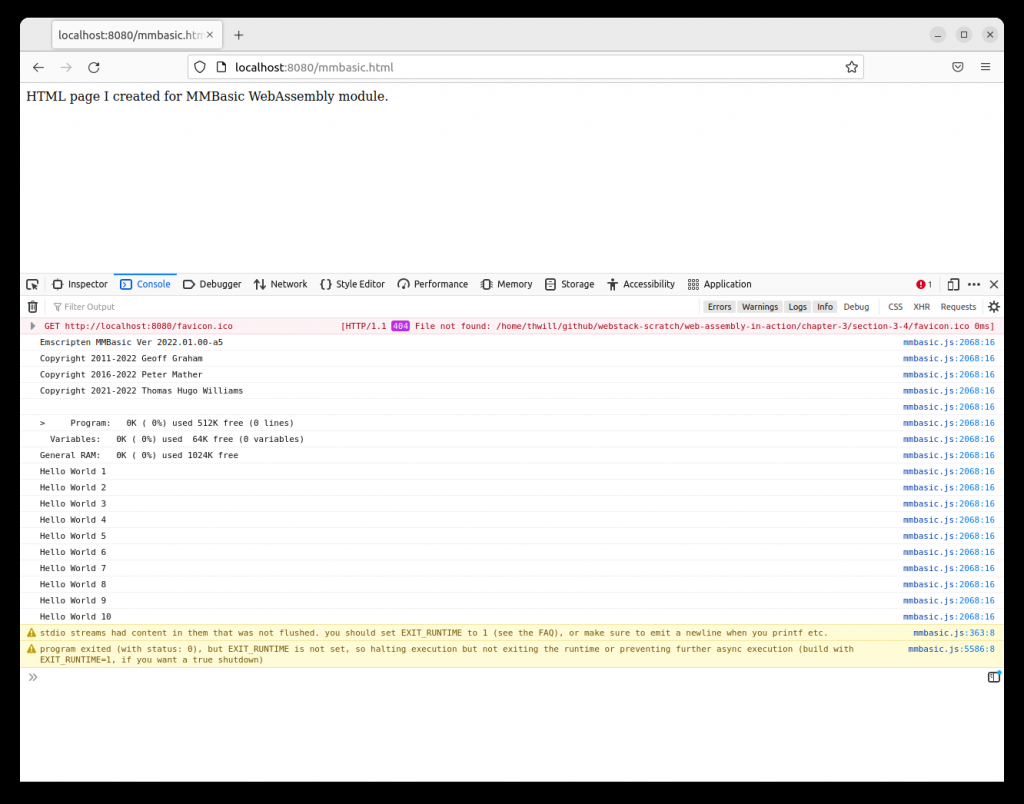Image resolution: width=1024 pixels, height=804 pixels.
Task: Reload the current page
Action: pos(94,67)
